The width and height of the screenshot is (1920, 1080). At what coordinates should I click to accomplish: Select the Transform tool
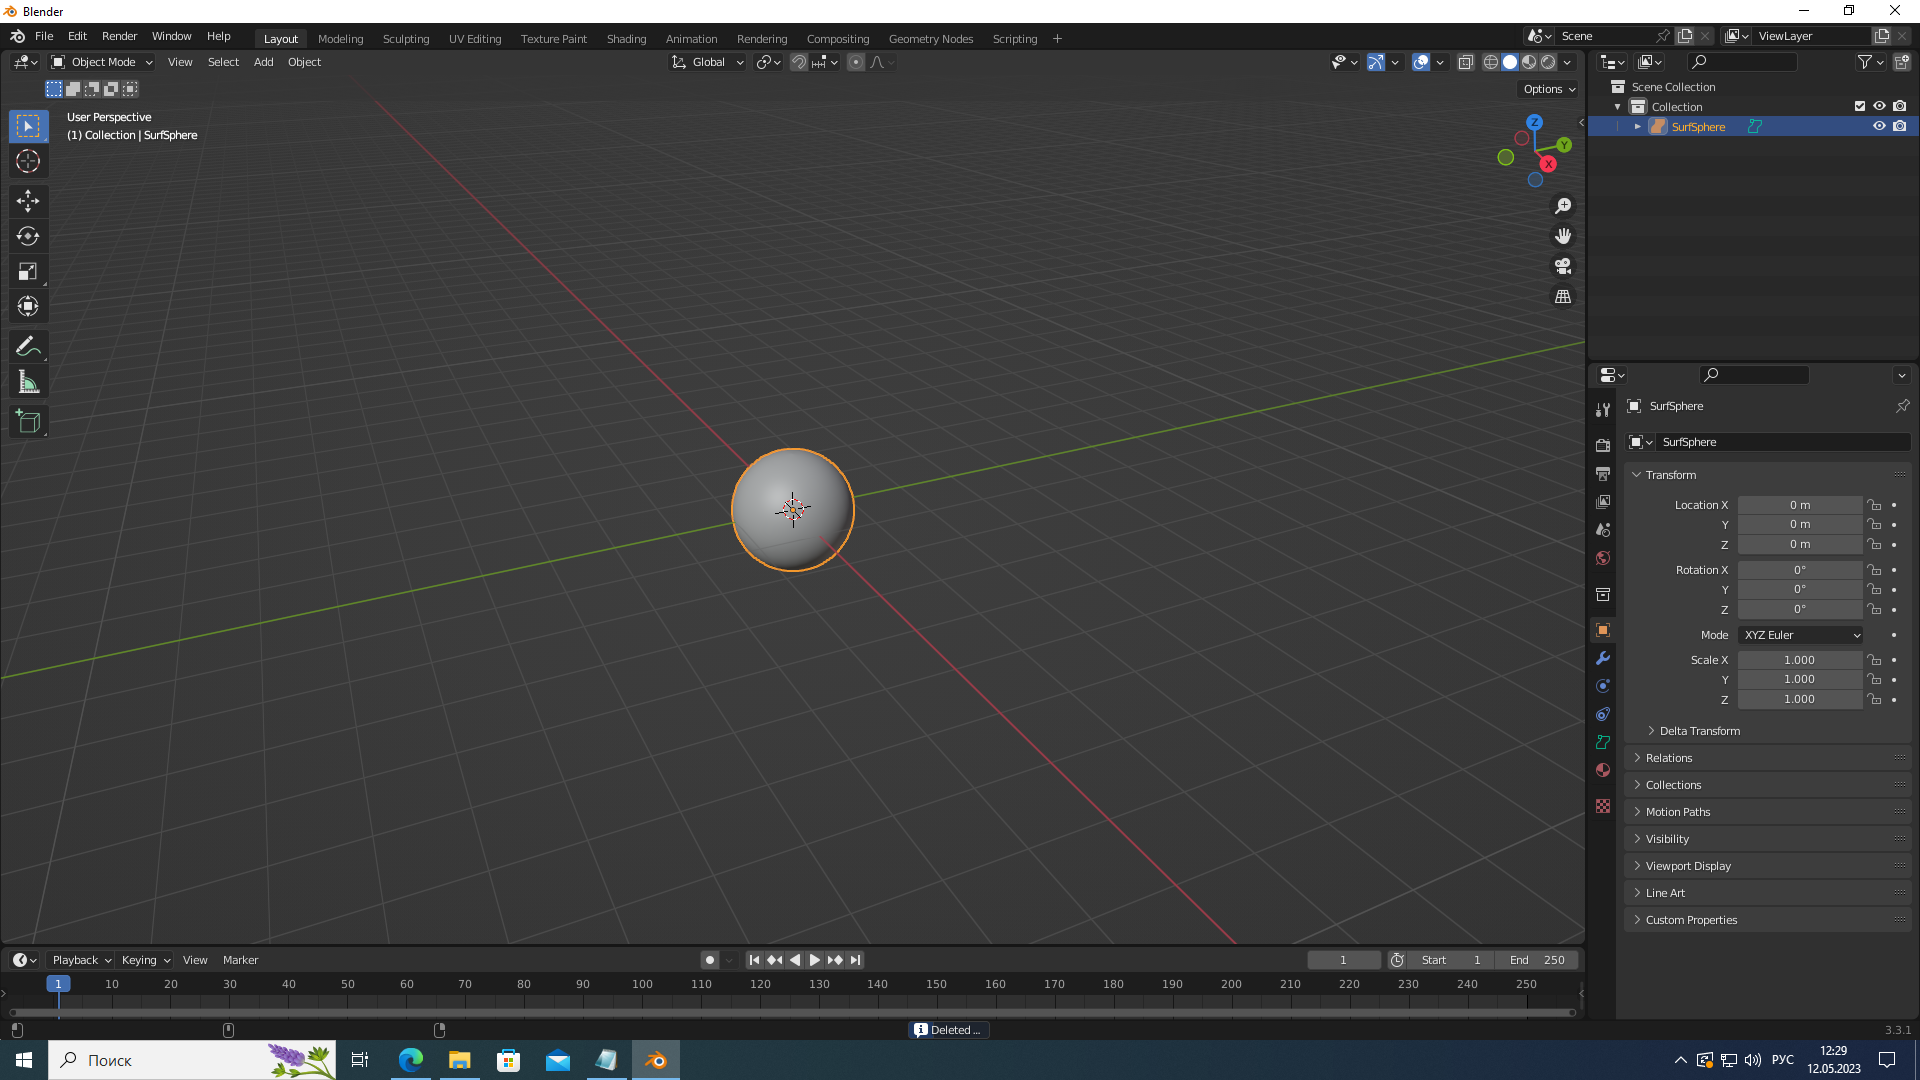[x=28, y=306]
